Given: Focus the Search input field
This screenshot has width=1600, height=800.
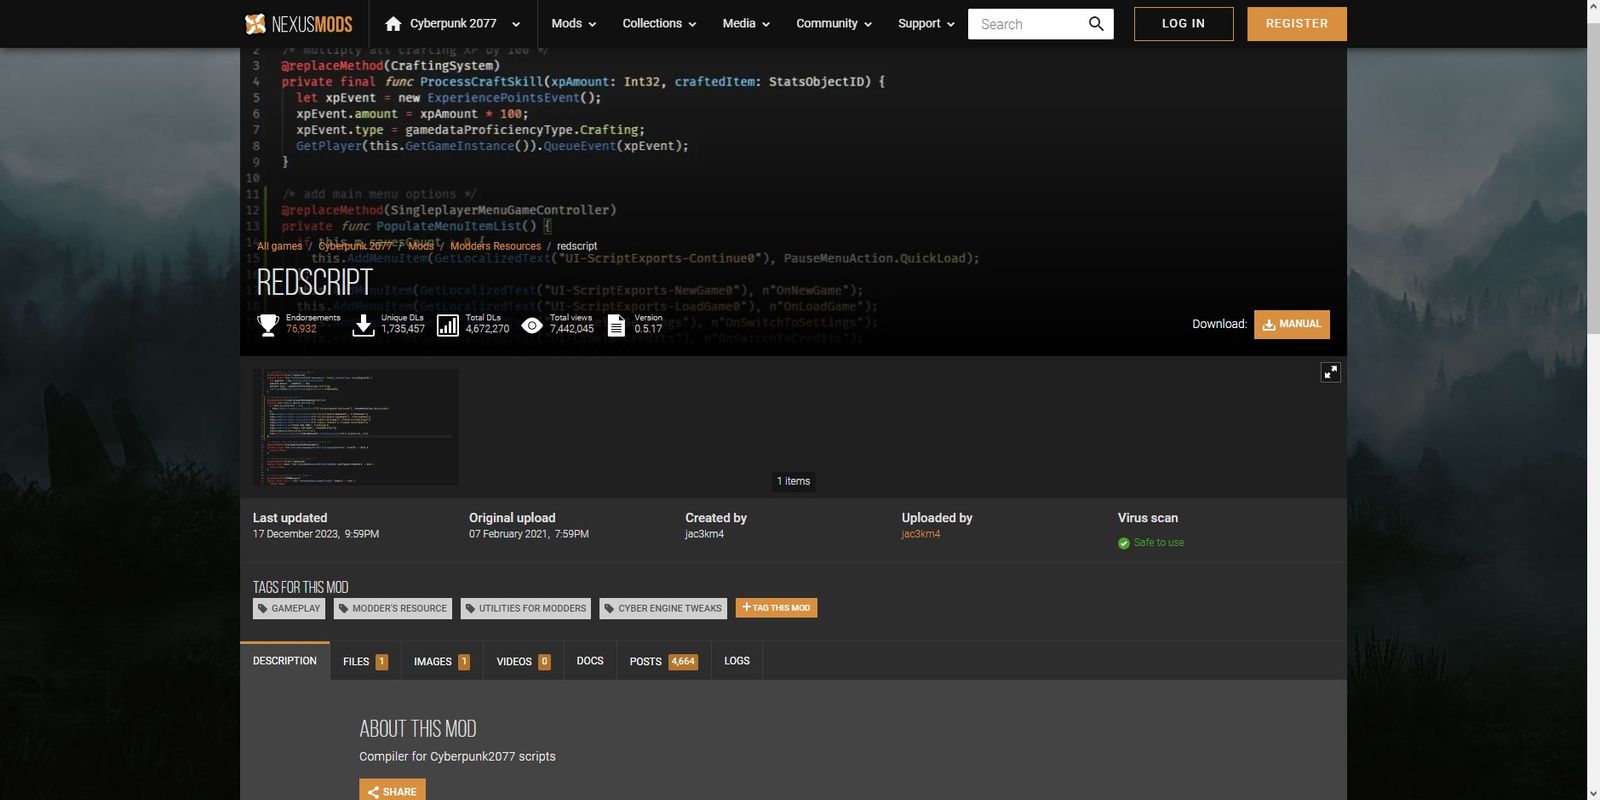Looking at the screenshot, I should [1027, 24].
